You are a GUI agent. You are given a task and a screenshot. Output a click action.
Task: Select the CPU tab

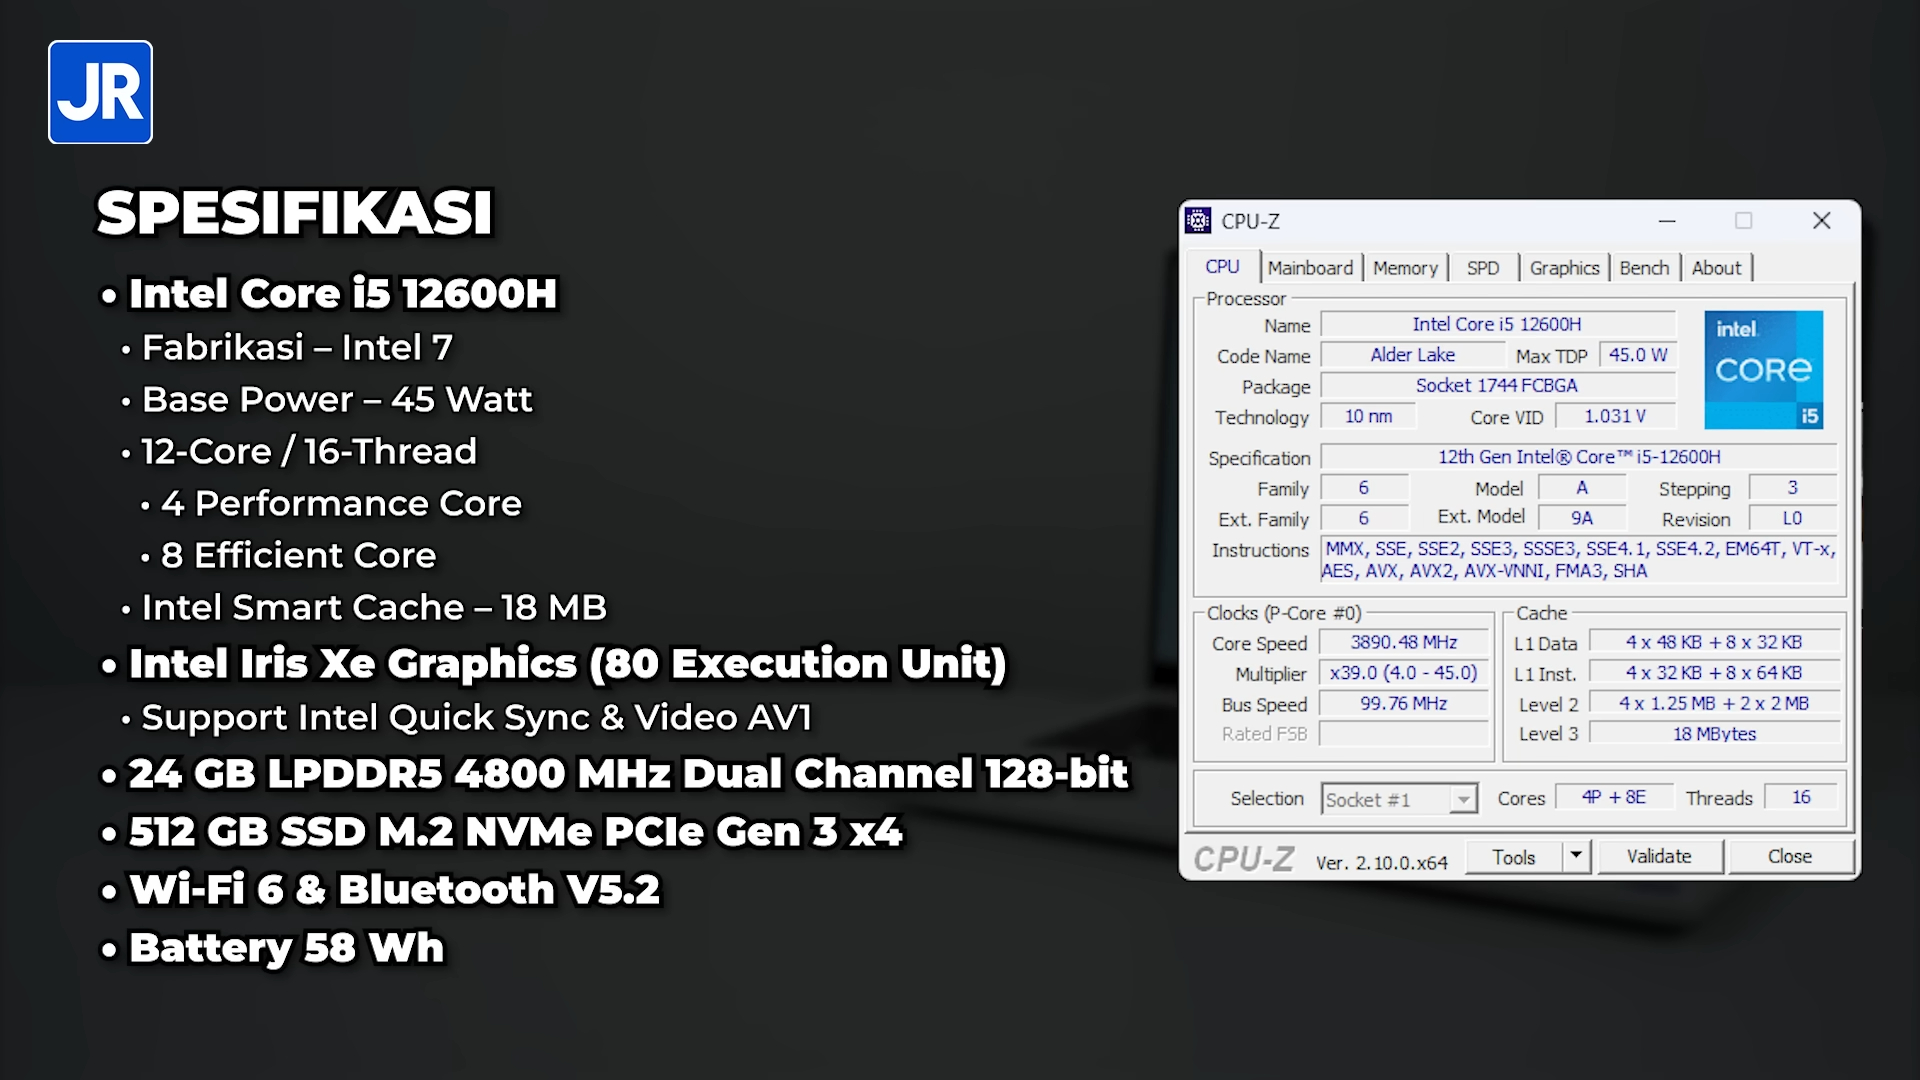(1223, 267)
